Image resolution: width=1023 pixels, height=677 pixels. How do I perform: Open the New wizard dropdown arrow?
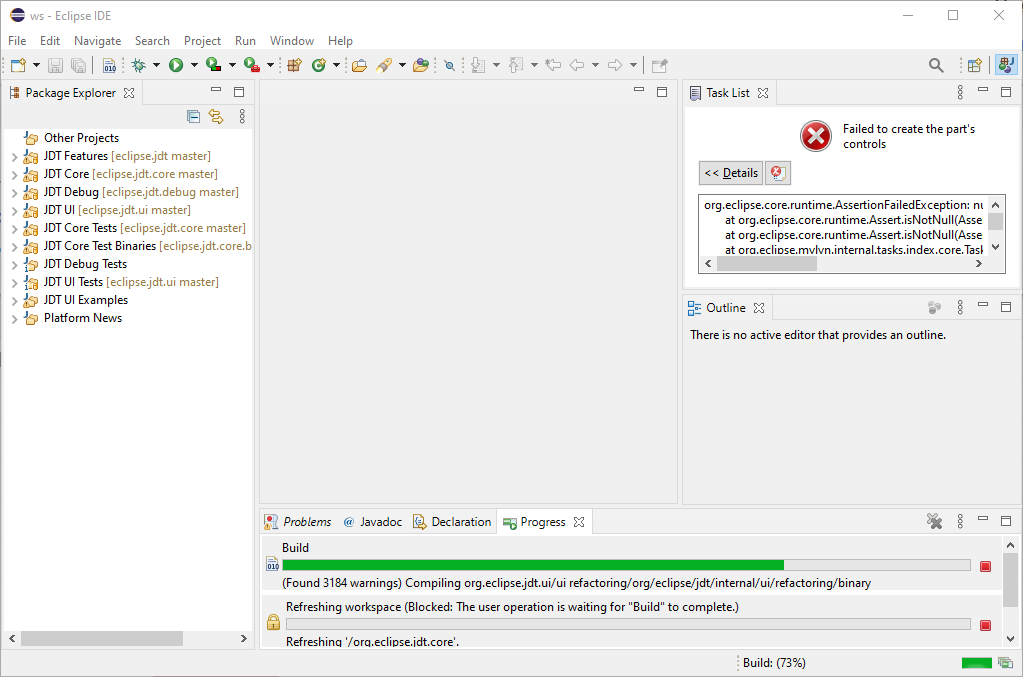[36, 65]
